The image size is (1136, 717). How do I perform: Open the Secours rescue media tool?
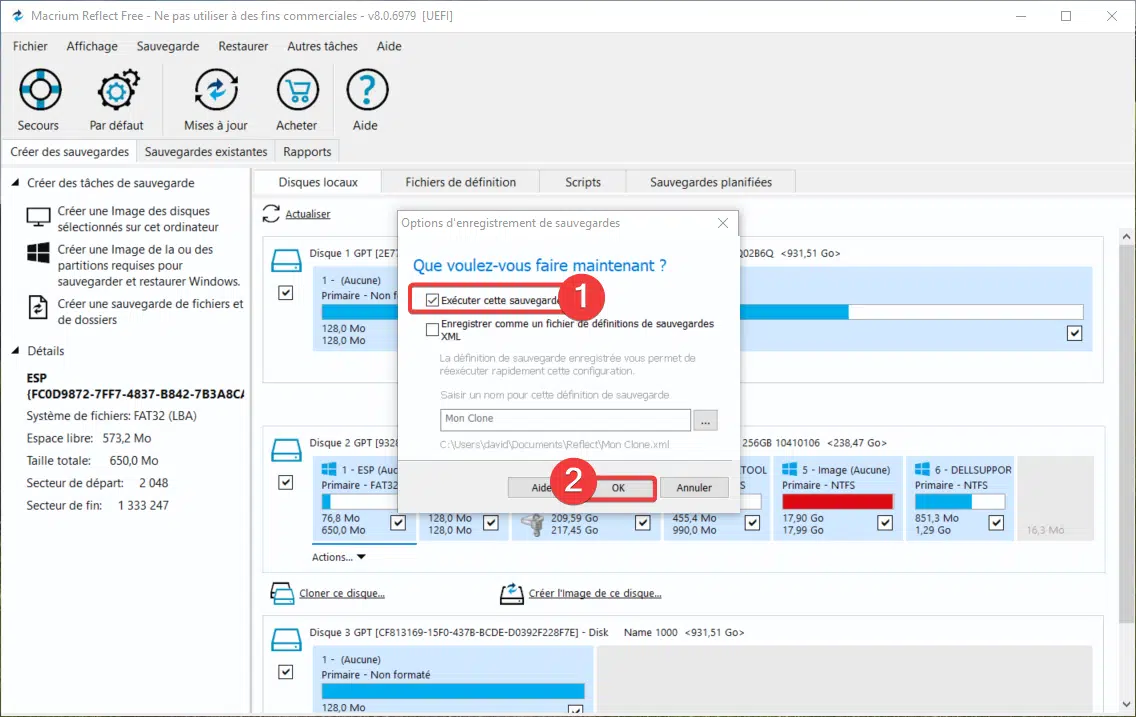(40, 90)
